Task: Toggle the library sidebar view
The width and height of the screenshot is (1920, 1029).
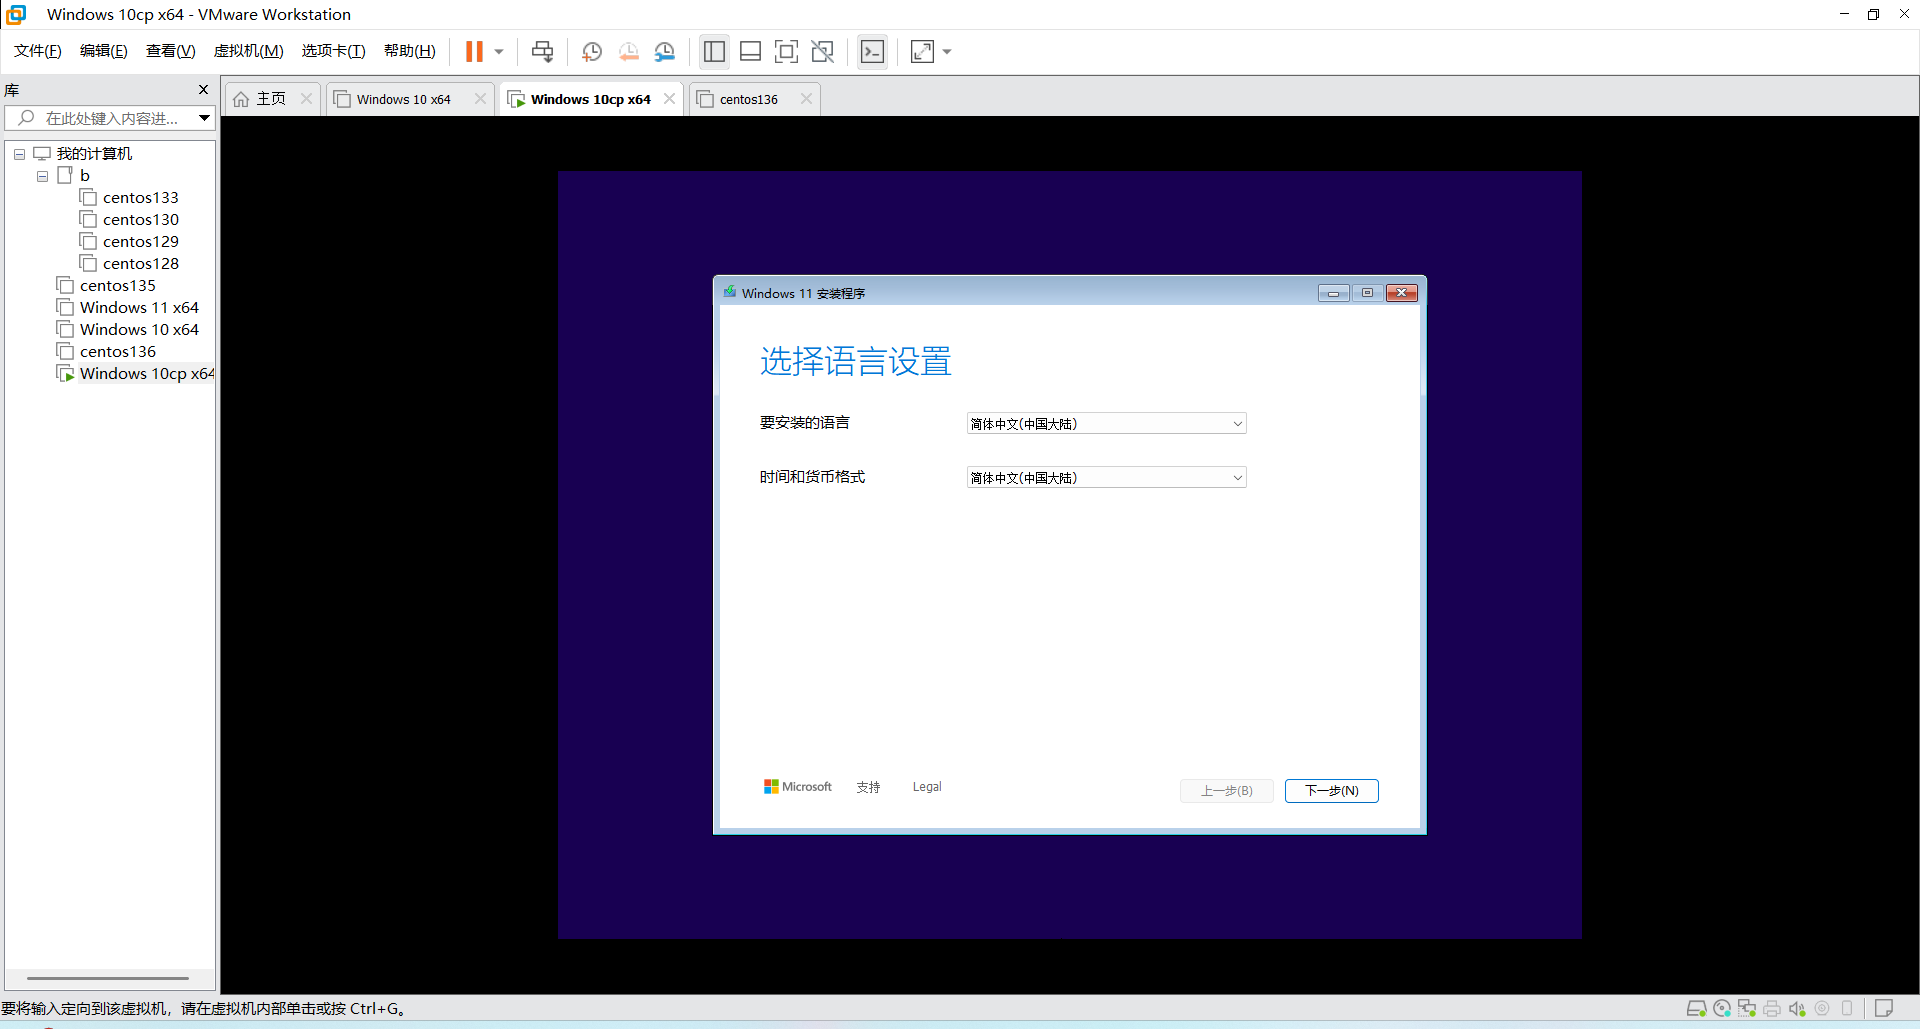Action: pos(714,51)
